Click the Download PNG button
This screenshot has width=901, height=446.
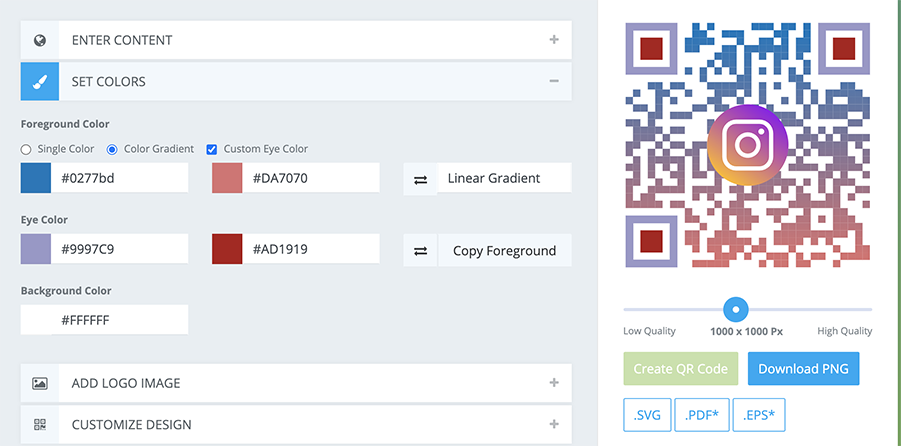click(x=803, y=369)
